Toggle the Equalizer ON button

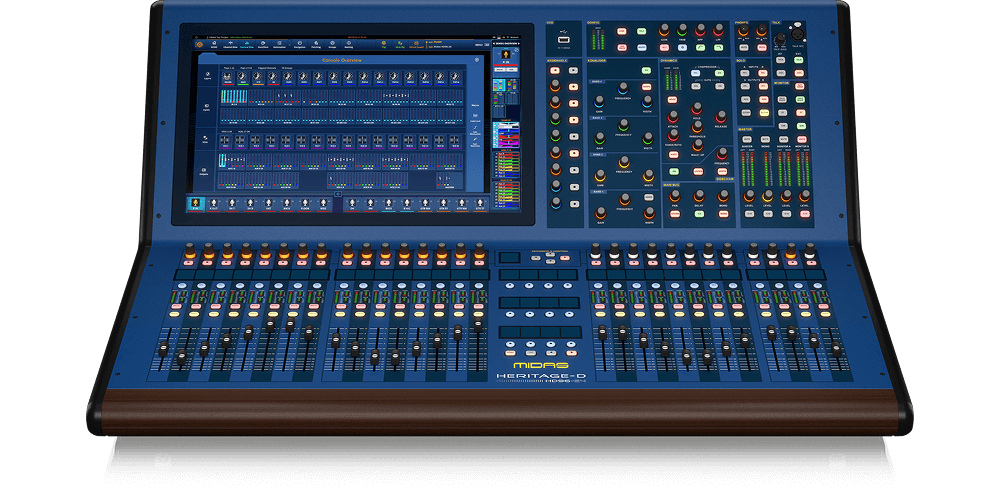pyautogui.click(x=646, y=71)
